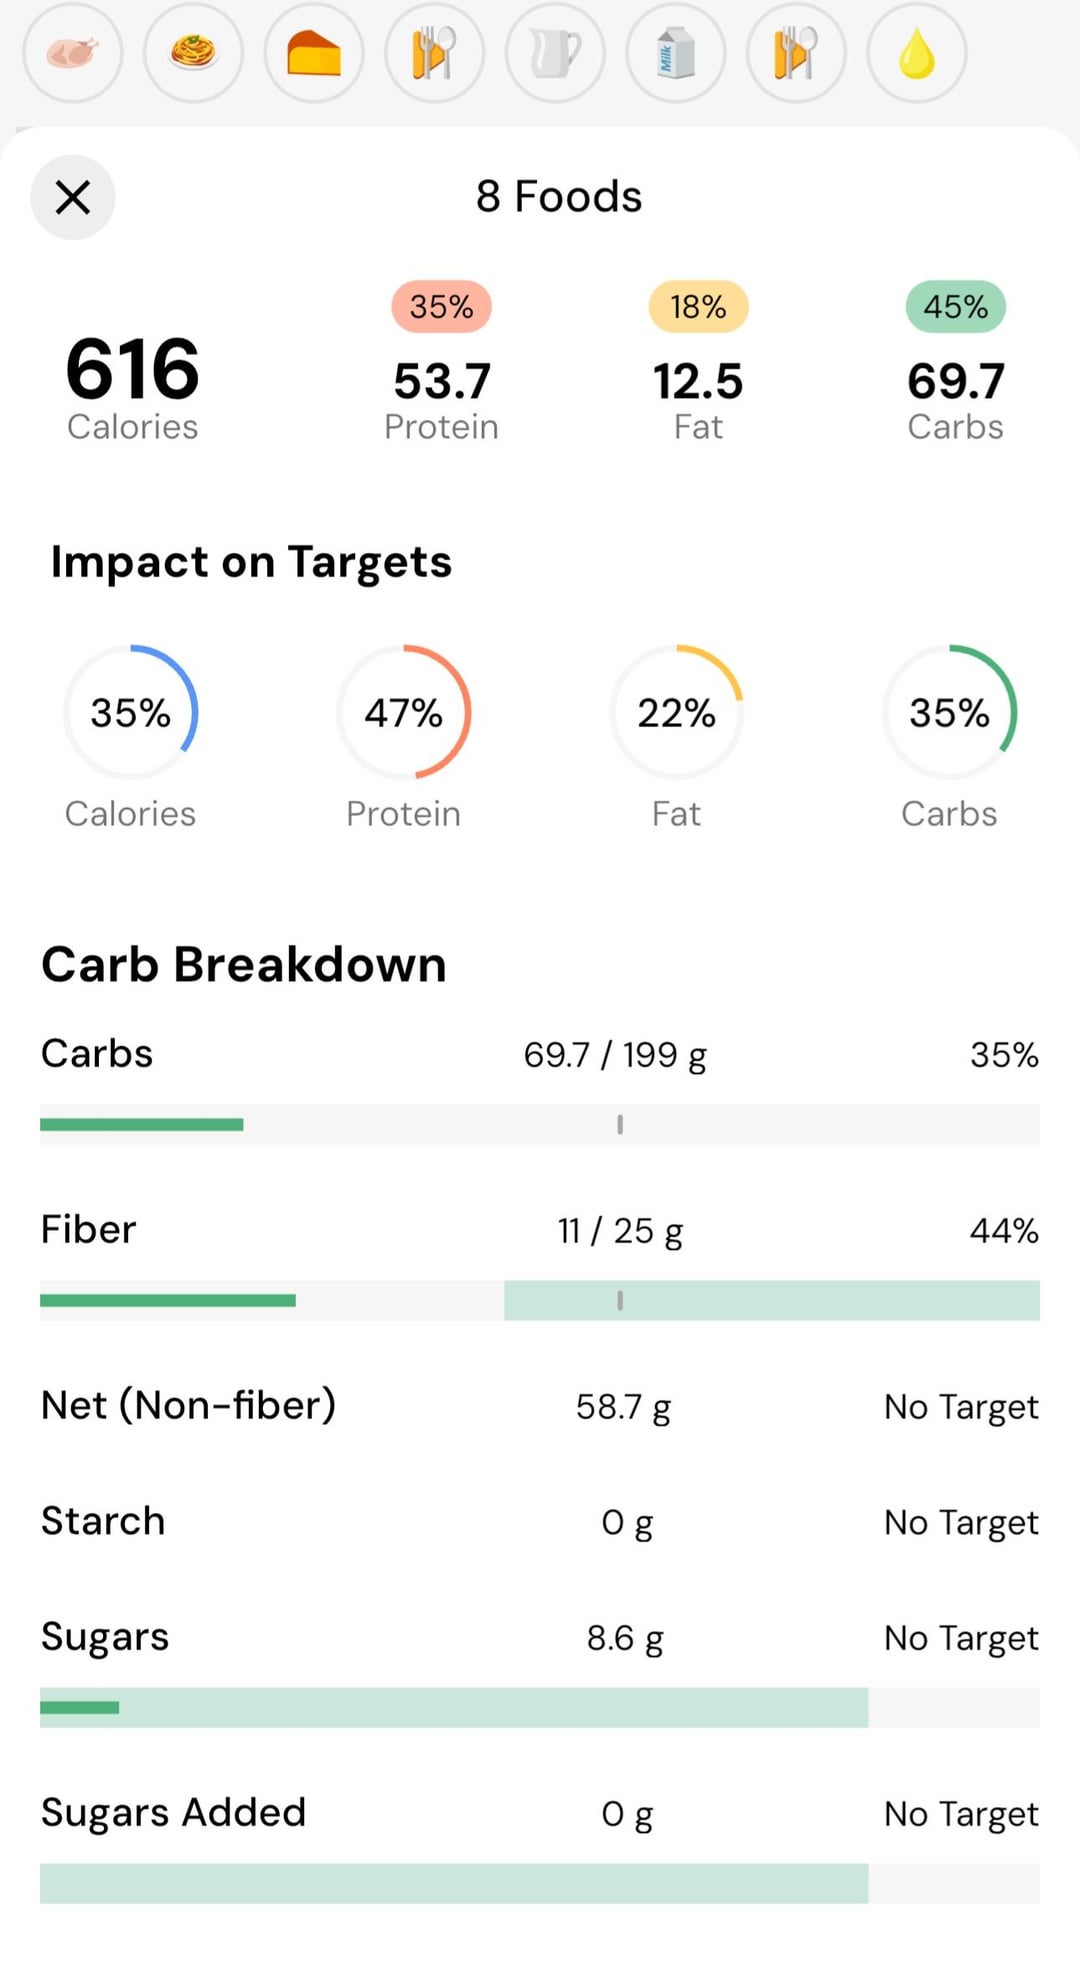
Task: Tap the 18% fat percentage badge
Action: pos(698,306)
